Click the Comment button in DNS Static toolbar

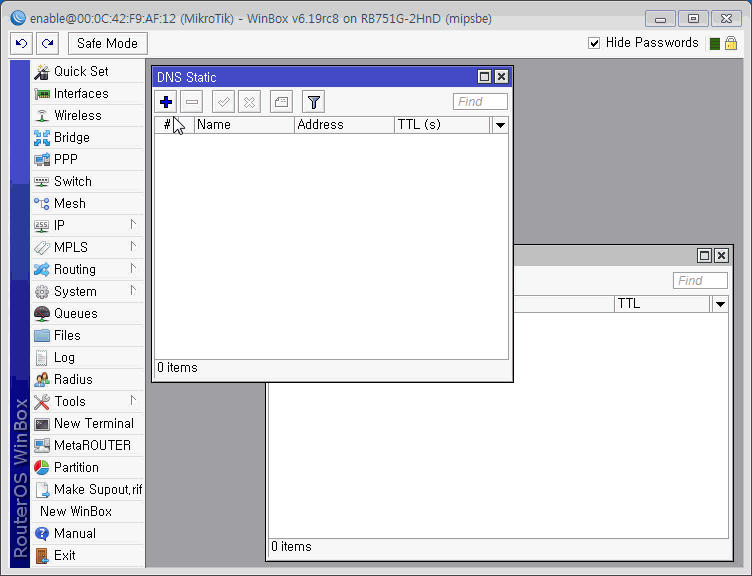(x=282, y=102)
